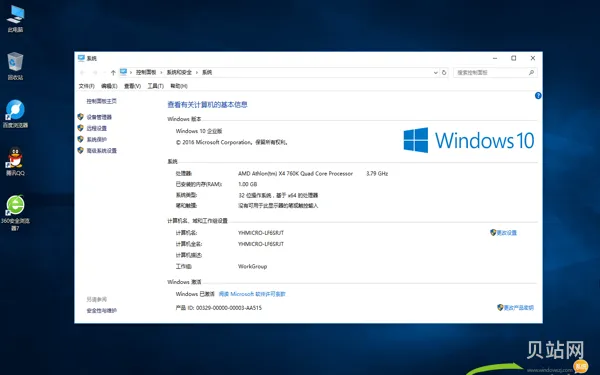The image size is (600, 375).
Task: Click the 32 位操作系统 system type value
Action: pos(278,195)
